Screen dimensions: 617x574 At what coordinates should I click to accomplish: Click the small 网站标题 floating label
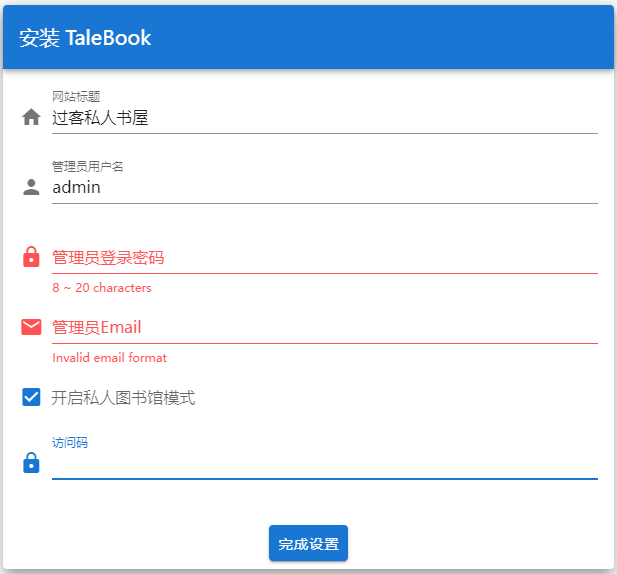coord(76,97)
